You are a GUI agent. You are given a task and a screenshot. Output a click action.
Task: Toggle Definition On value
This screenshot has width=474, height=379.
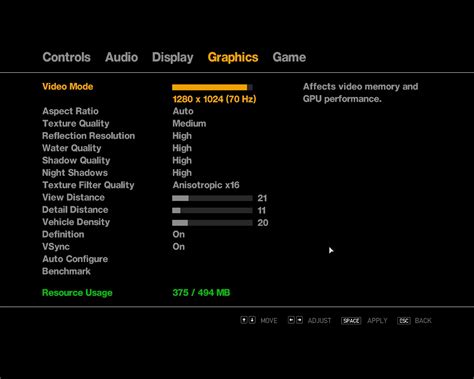179,235
